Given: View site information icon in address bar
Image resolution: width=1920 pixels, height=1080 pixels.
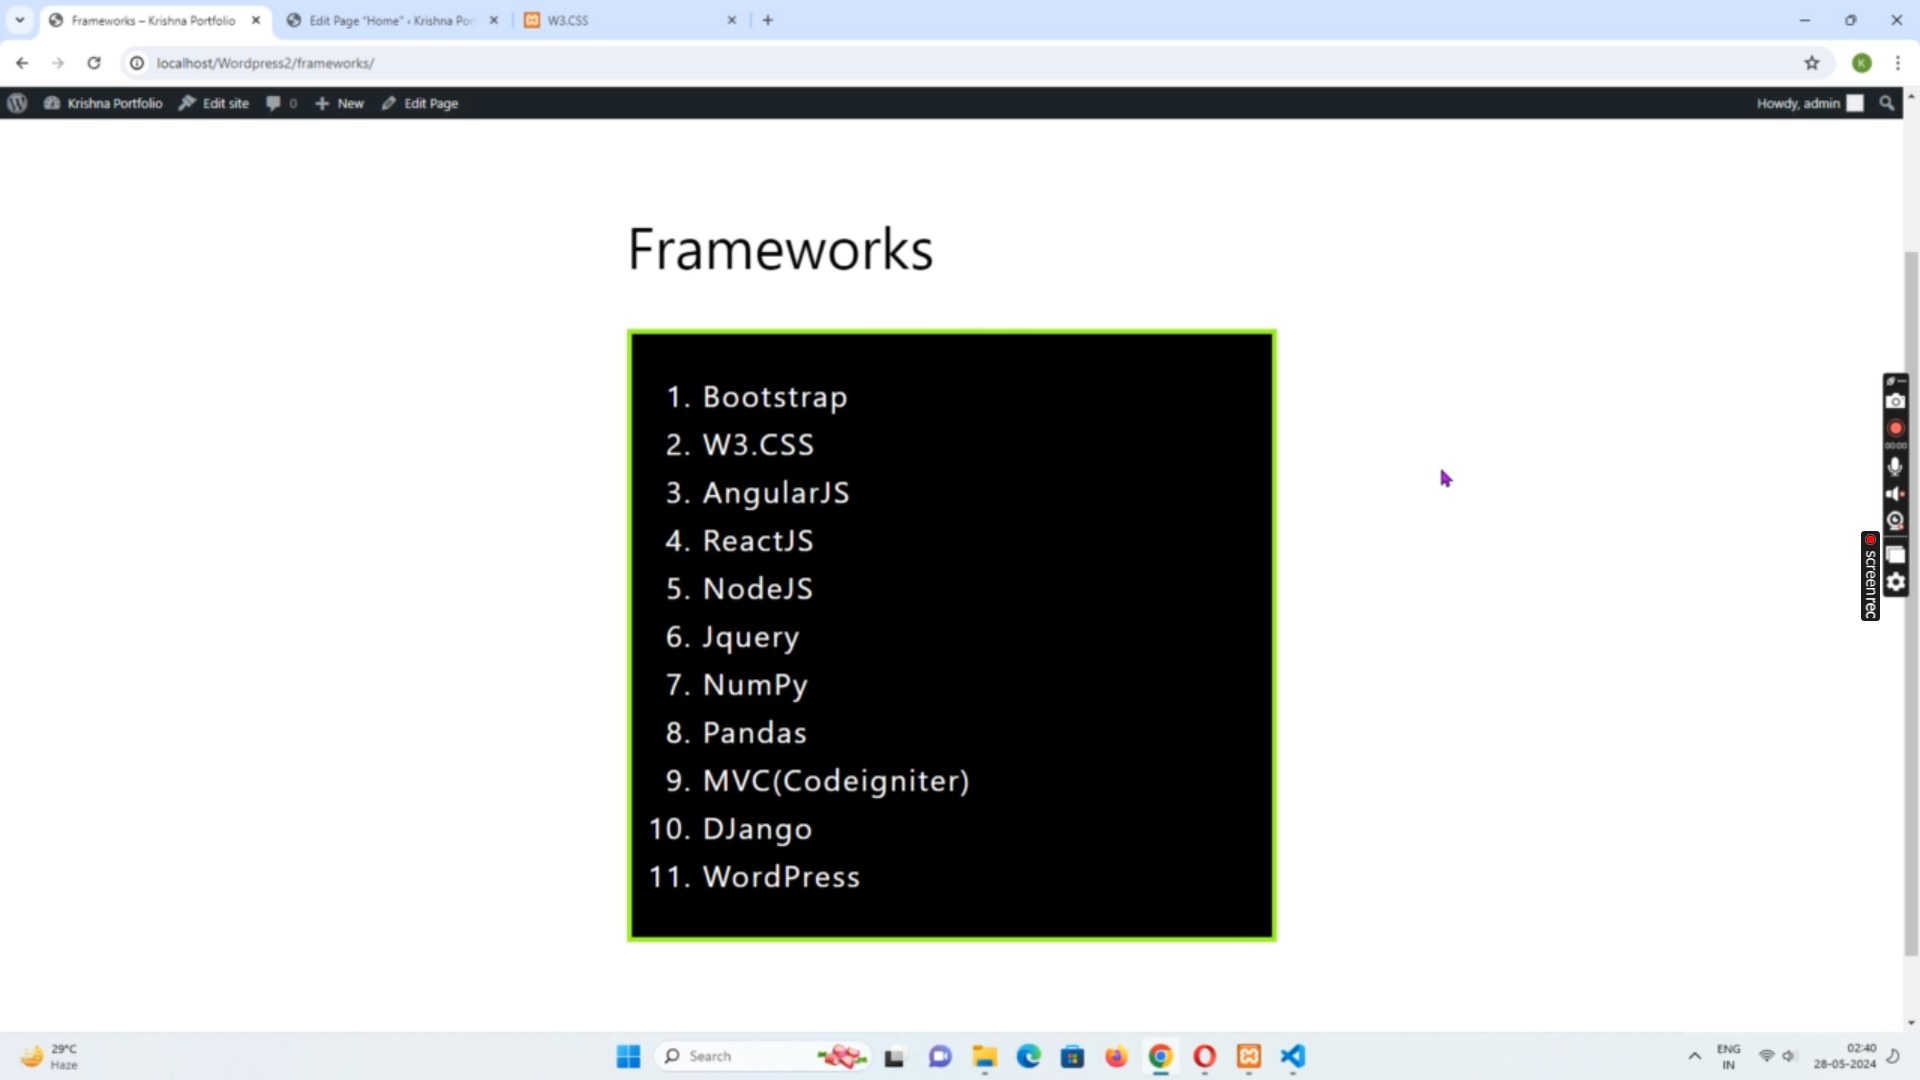Looking at the screenshot, I should coord(137,63).
